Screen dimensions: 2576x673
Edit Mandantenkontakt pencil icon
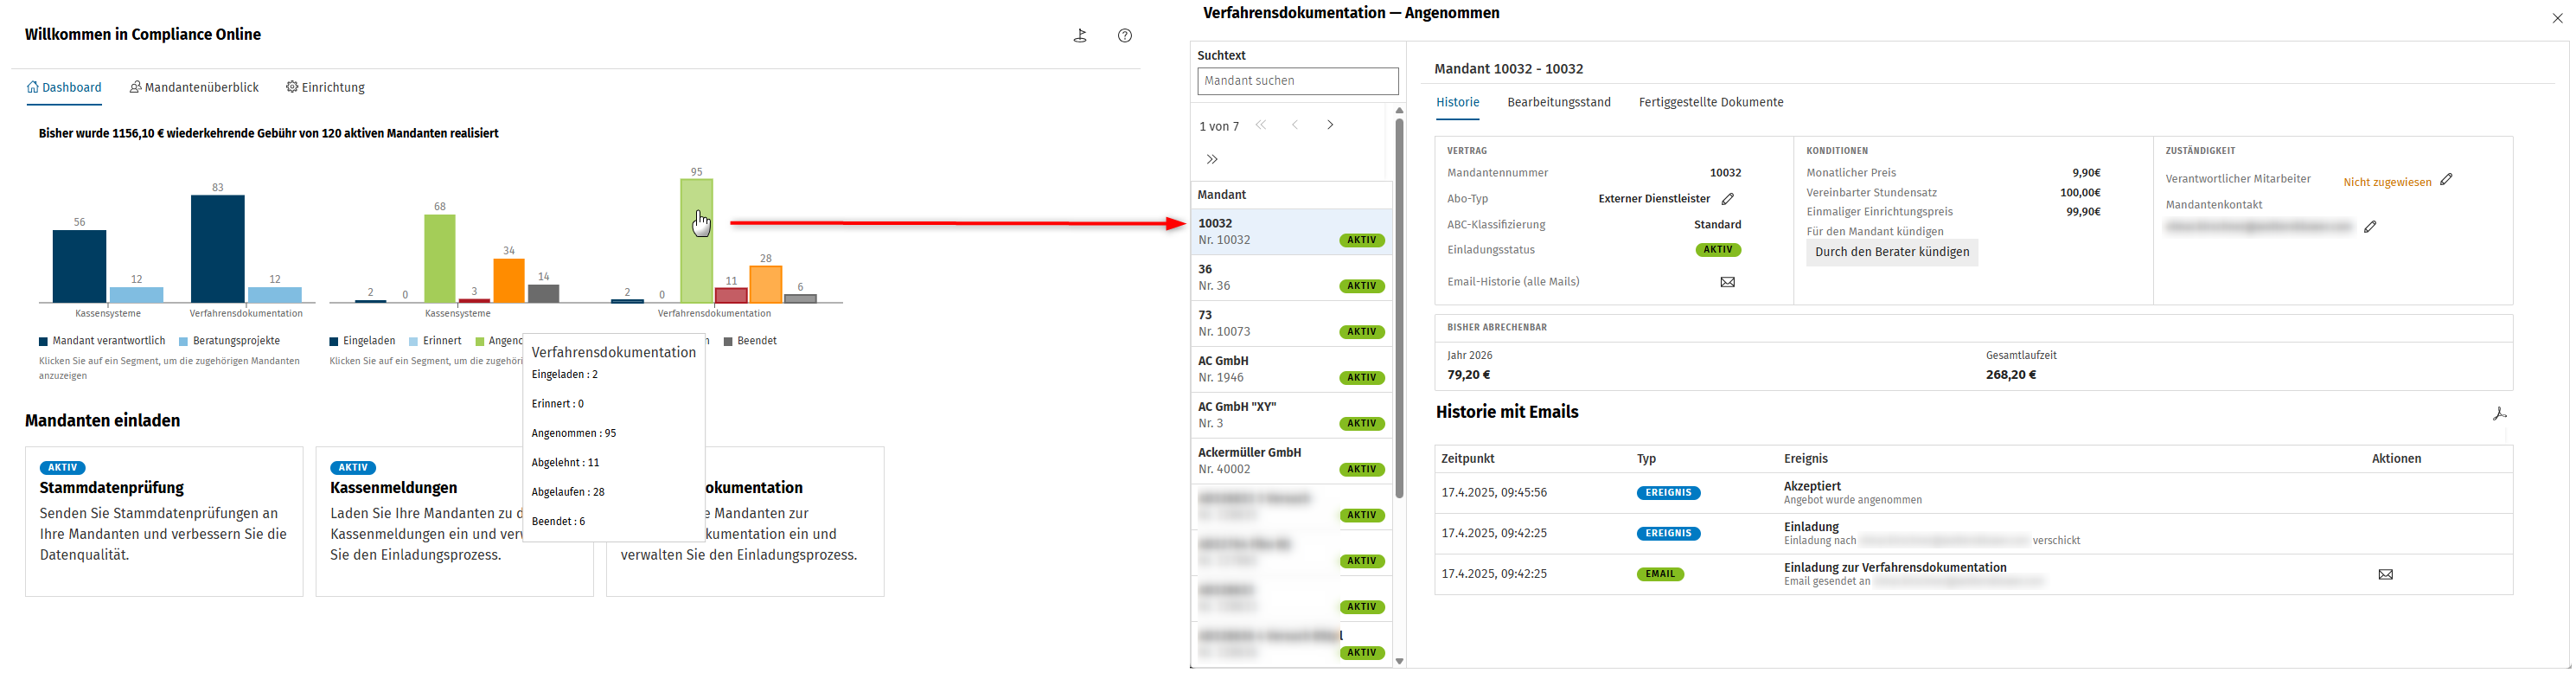[x=2370, y=227]
